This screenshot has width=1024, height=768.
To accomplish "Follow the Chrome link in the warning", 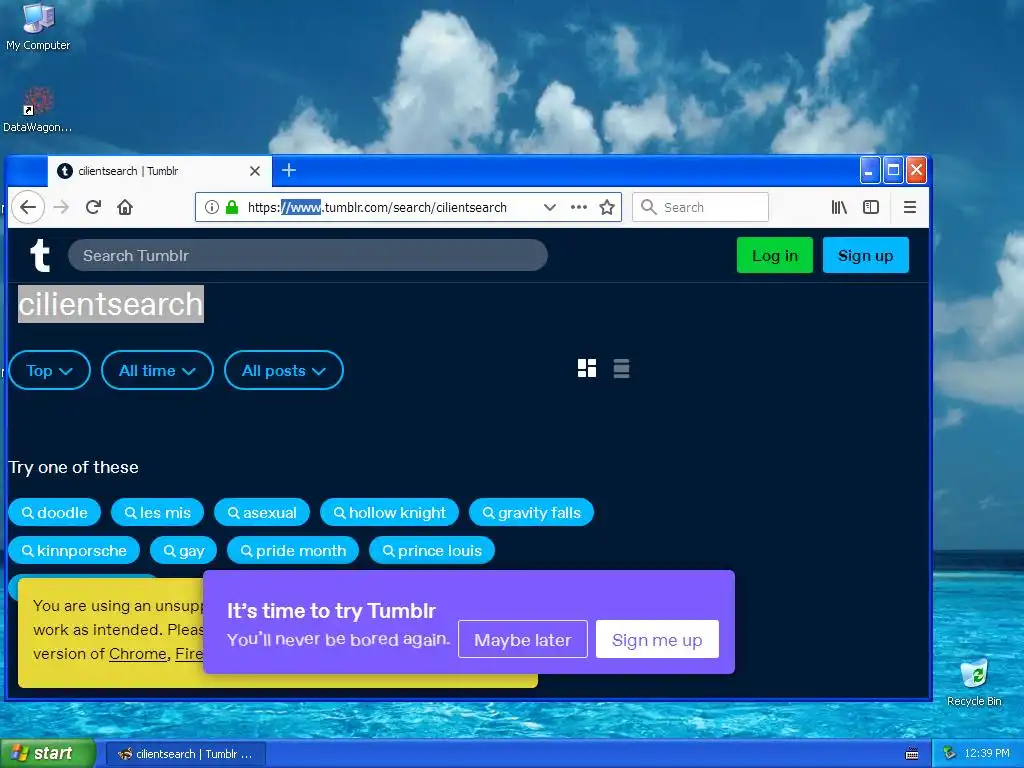I will [138, 654].
